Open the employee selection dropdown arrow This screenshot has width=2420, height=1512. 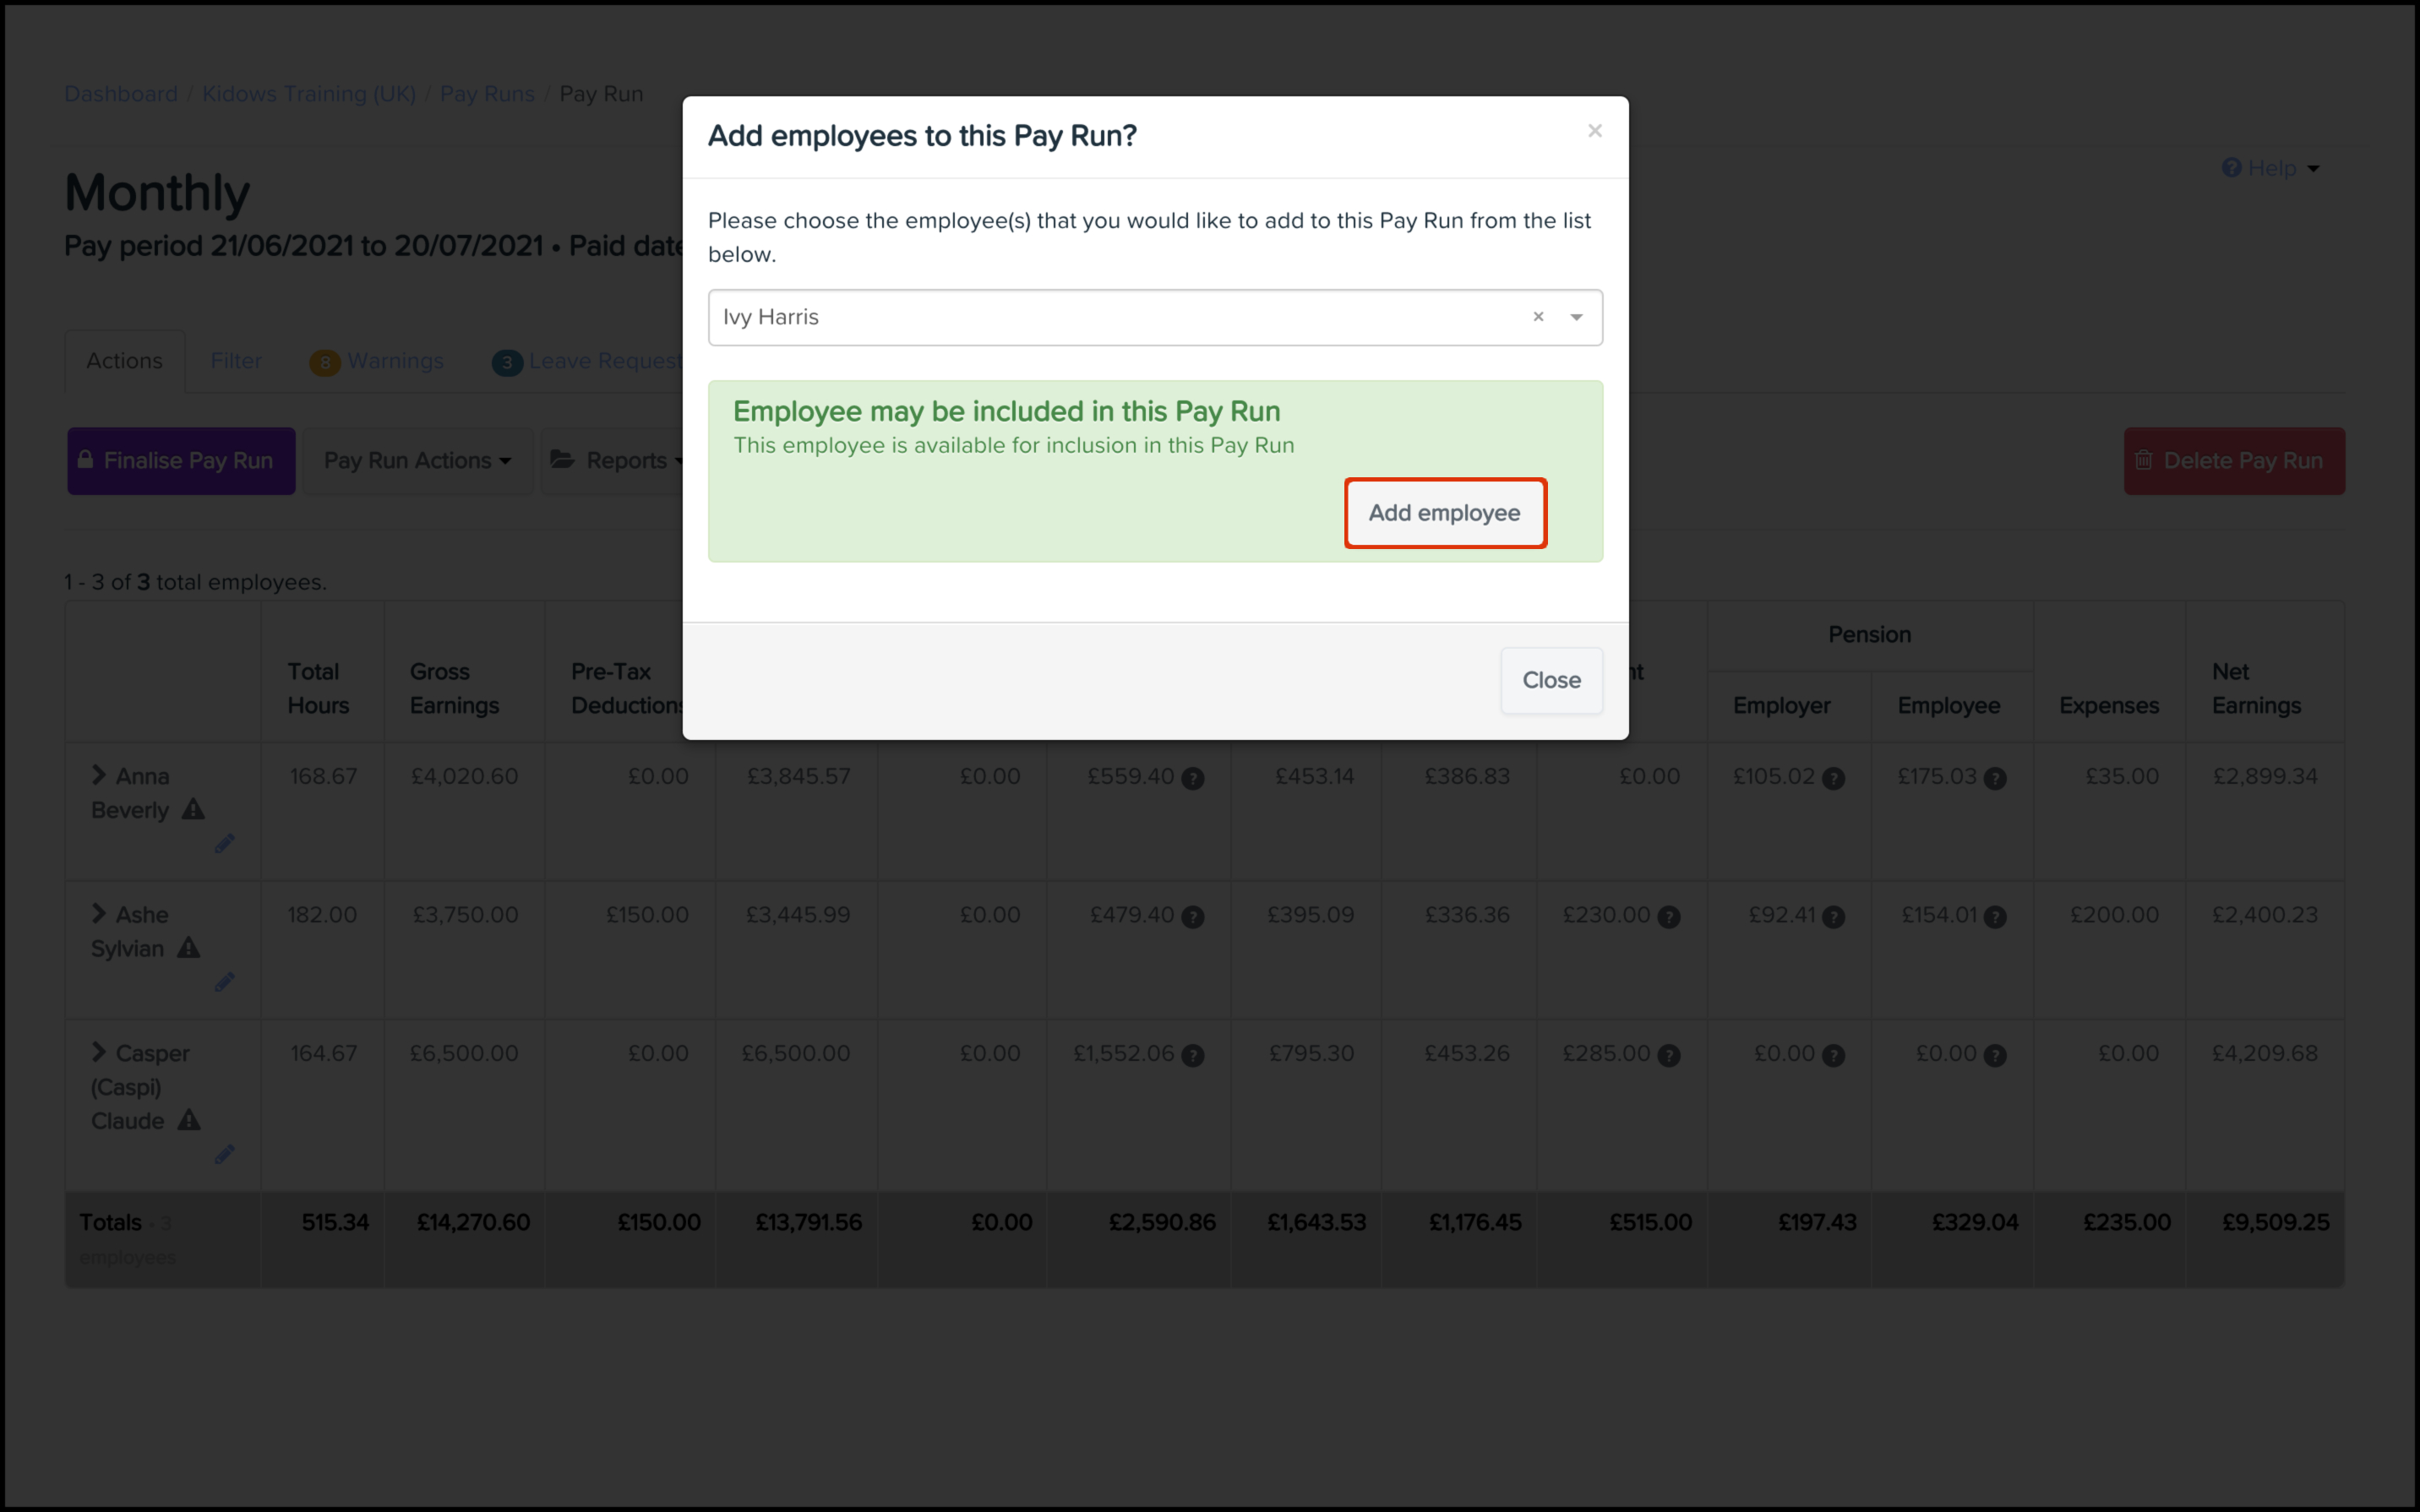coord(1576,317)
